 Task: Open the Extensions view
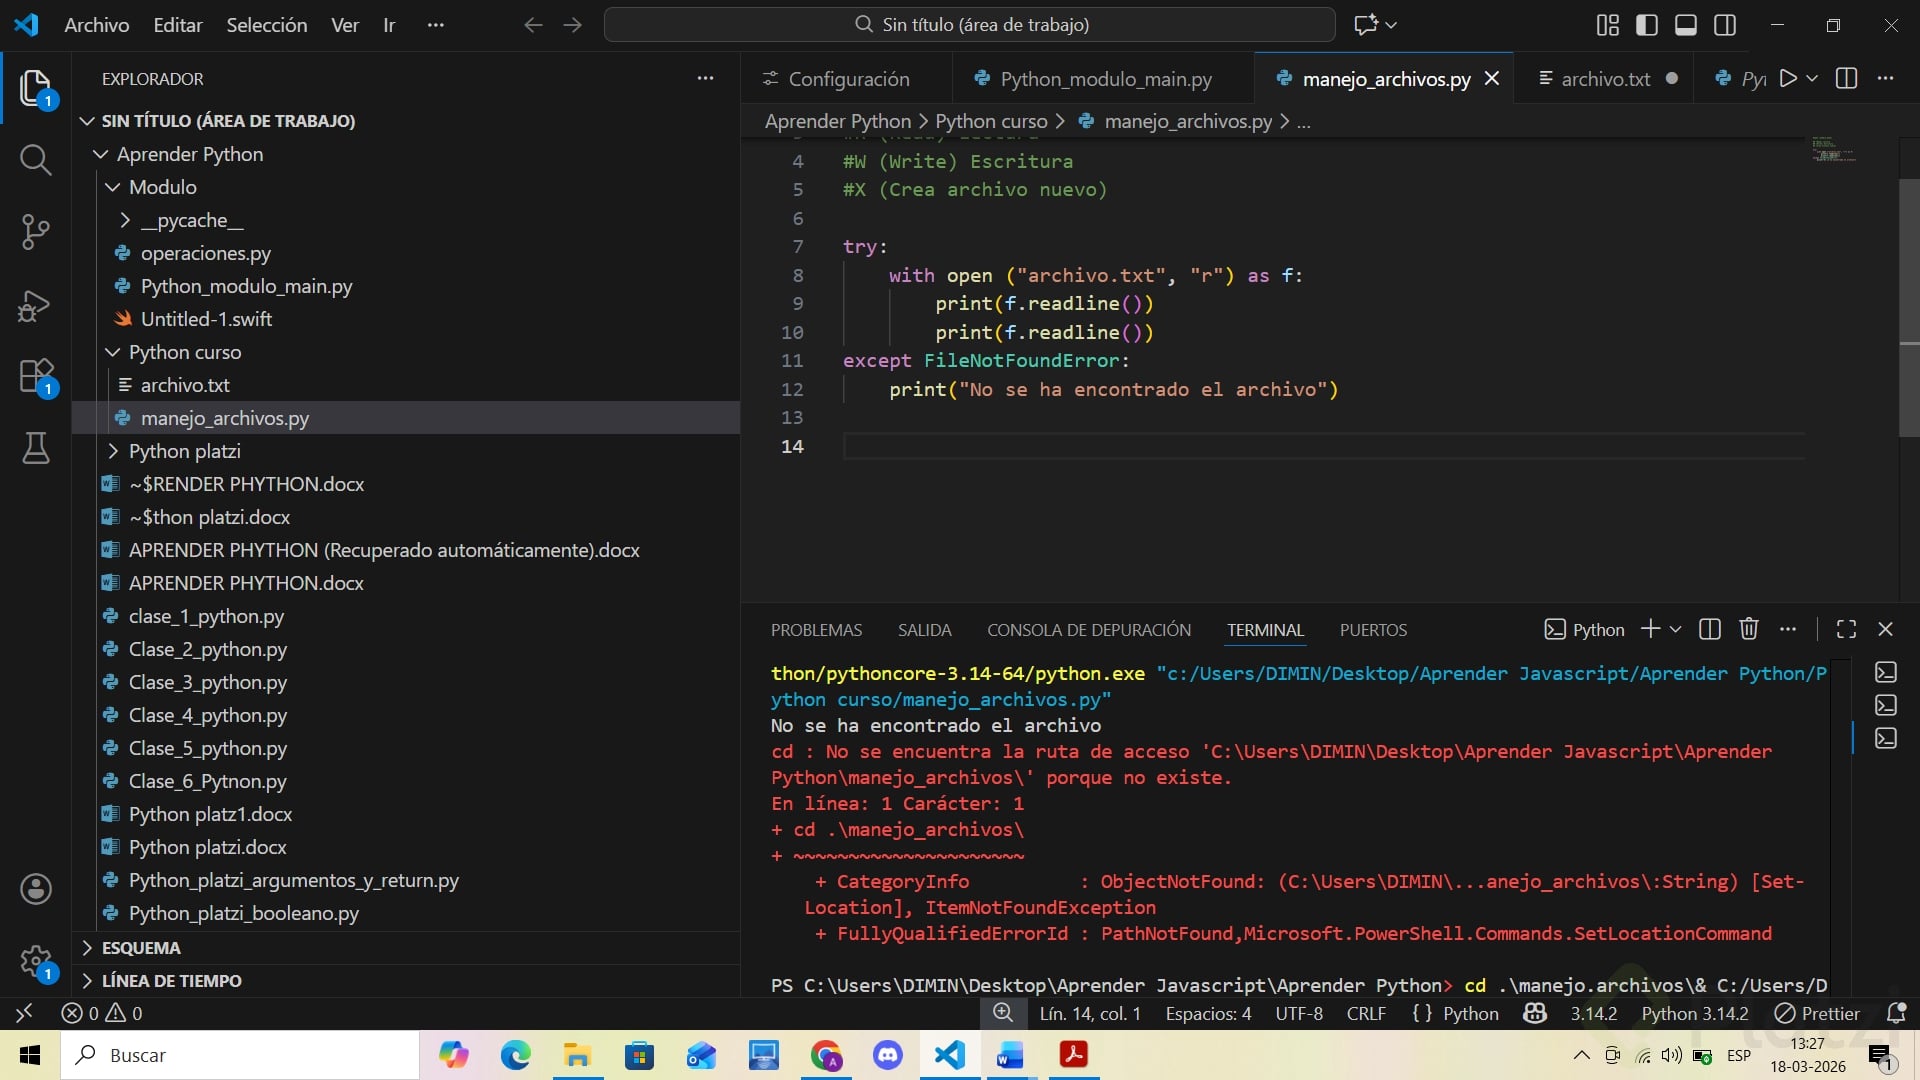click(x=35, y=377)
